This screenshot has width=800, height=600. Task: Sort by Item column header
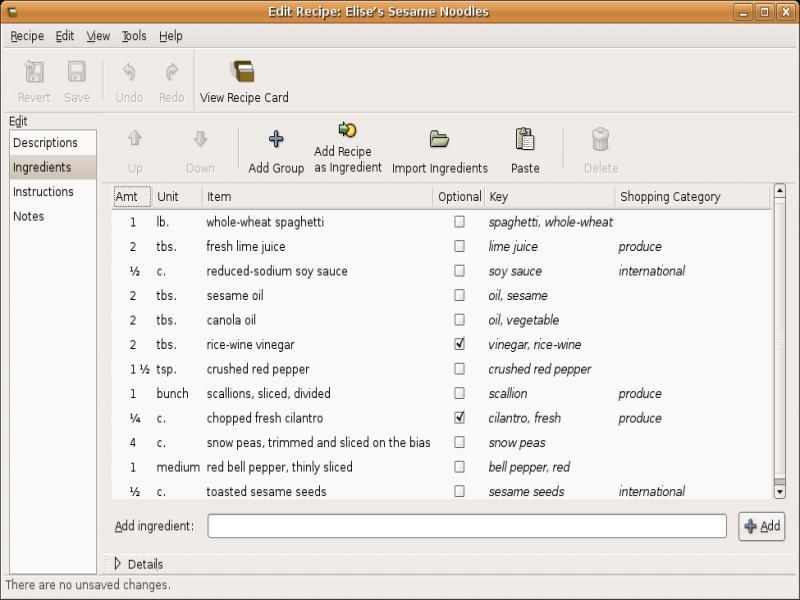coord(318,197)
